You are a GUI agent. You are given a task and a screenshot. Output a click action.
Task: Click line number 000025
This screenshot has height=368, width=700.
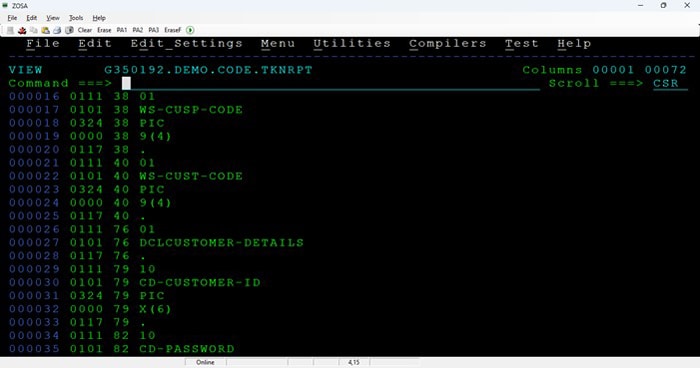pos(34,216)
